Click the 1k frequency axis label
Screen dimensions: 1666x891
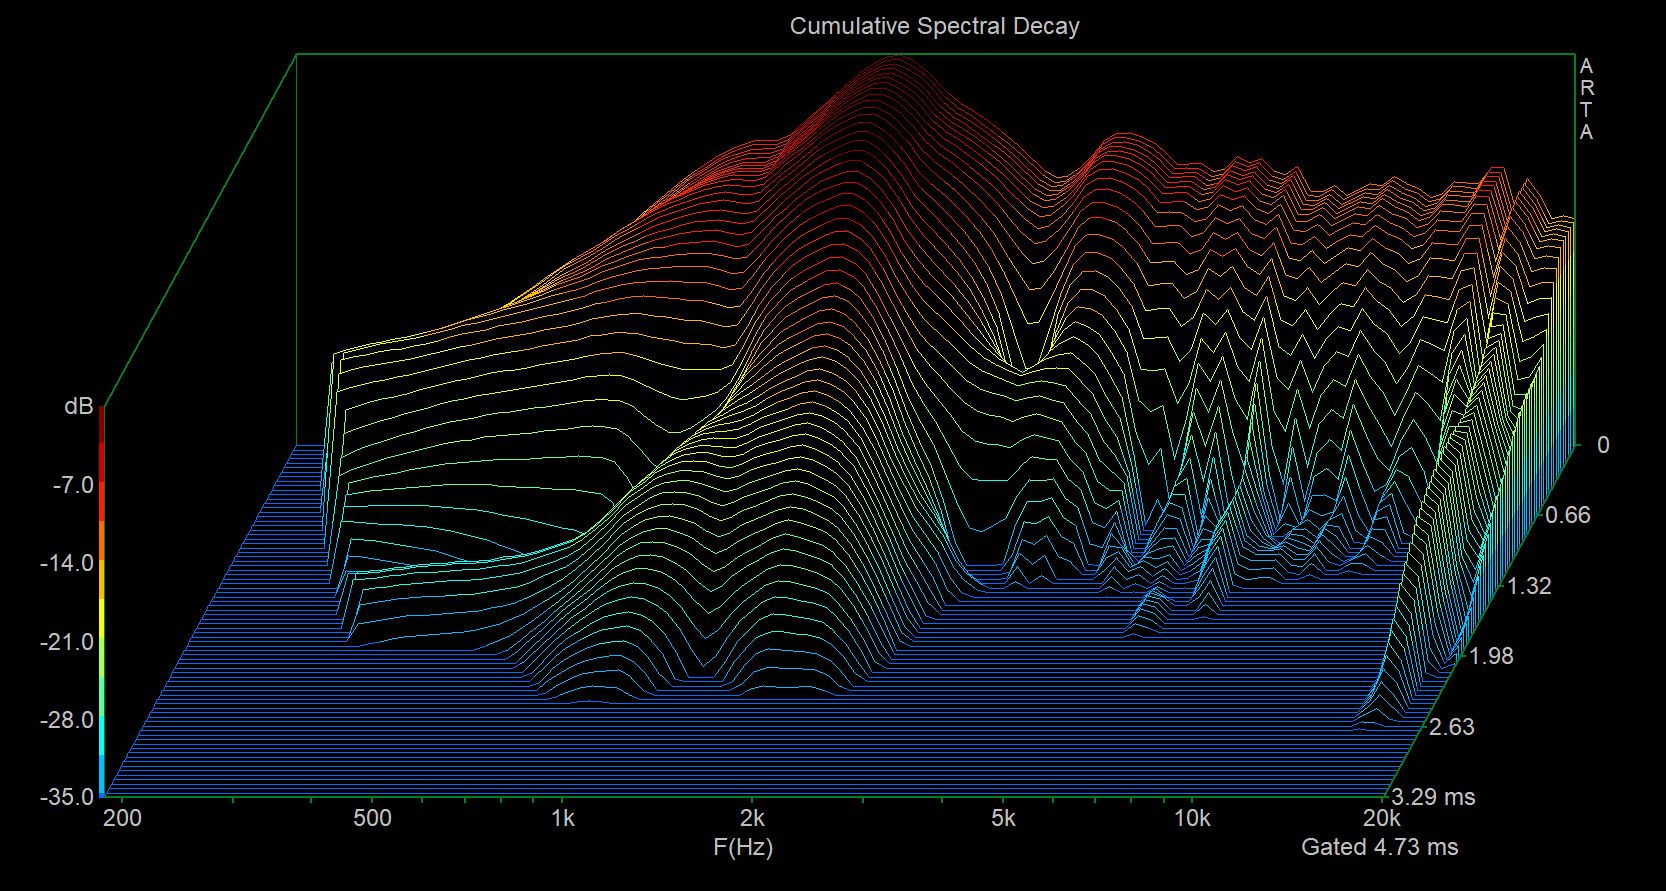562,819
